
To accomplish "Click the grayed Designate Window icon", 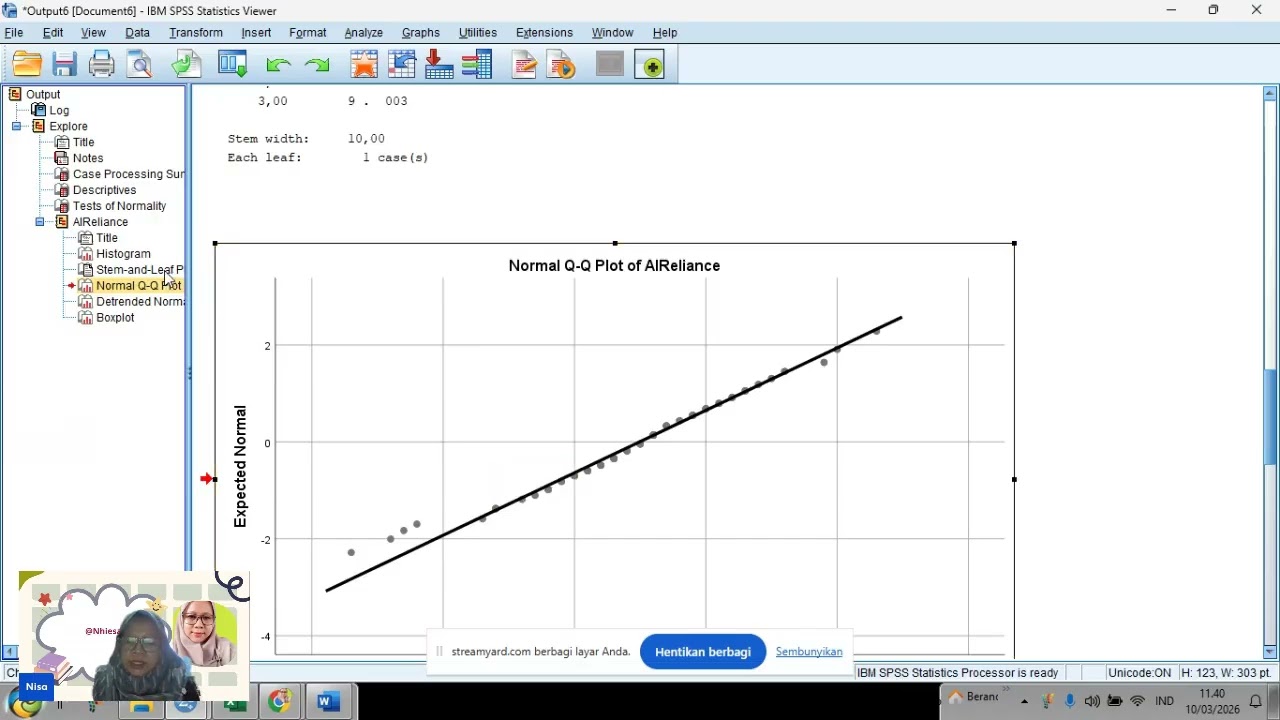I will tap(610, 65).
